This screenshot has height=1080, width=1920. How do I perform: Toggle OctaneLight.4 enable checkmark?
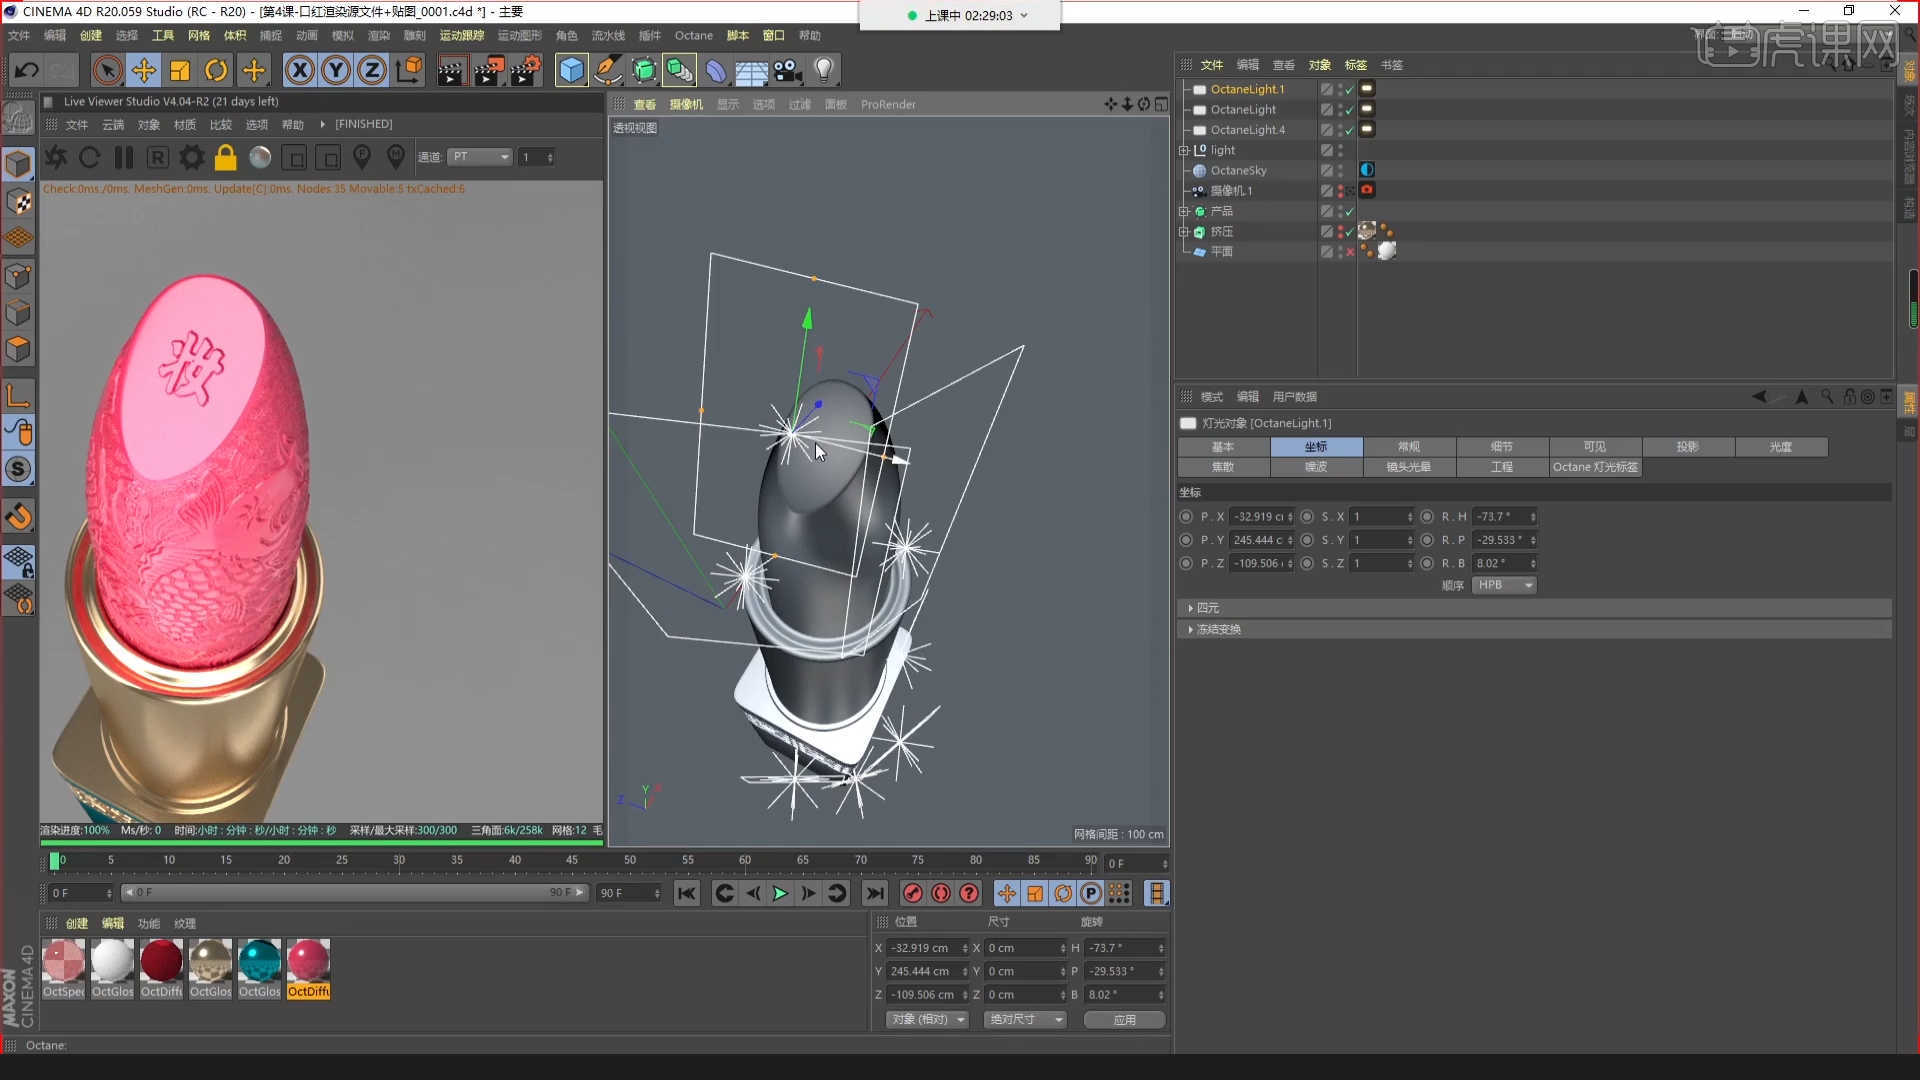(1350, 130)
